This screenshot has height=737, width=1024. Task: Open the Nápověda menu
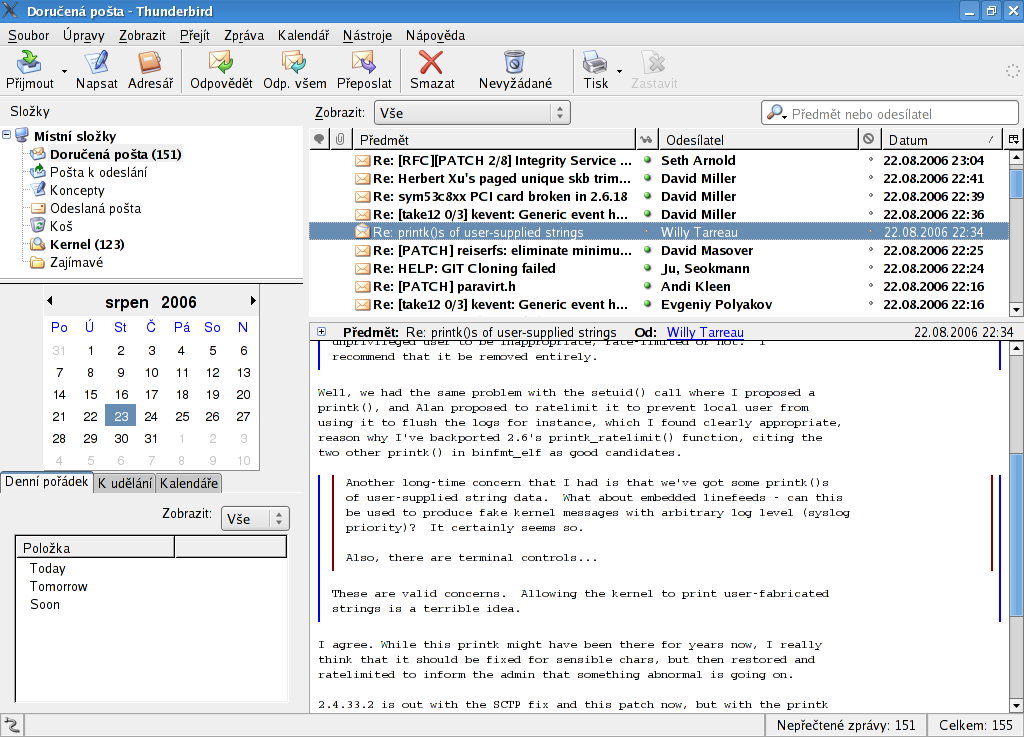435,35
